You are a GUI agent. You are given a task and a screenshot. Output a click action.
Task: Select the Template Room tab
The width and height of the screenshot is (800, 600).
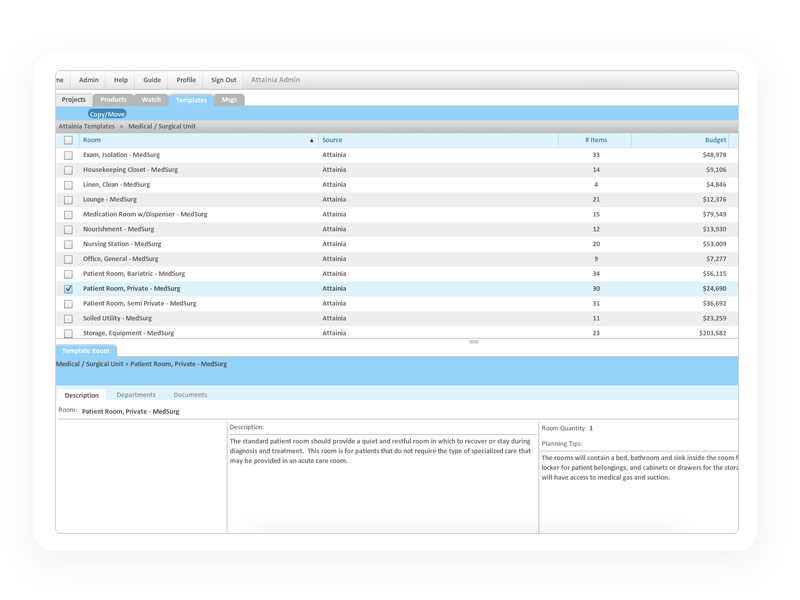[86, 351]
